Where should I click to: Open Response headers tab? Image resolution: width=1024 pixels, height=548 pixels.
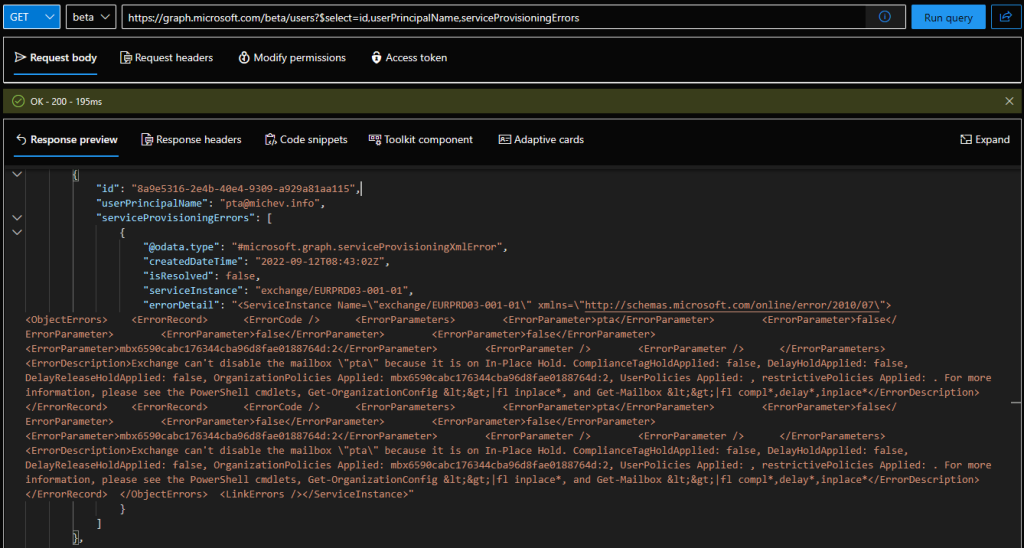coord(191,140)
